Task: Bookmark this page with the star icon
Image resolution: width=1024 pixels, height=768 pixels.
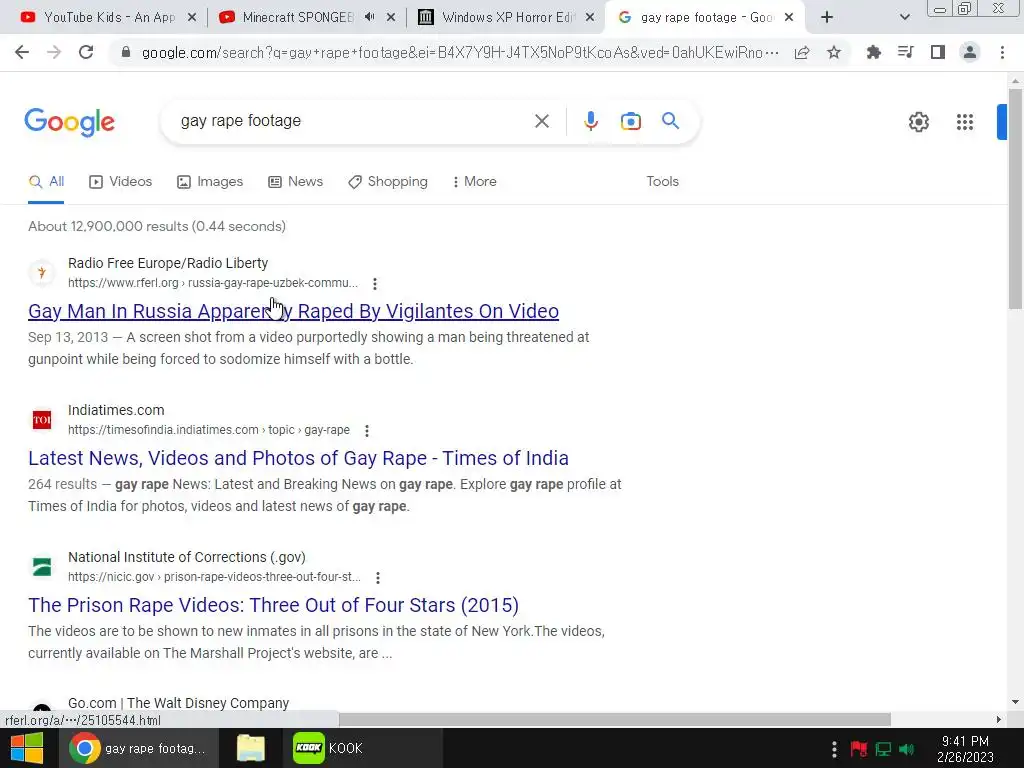Action: pos(834,52)
